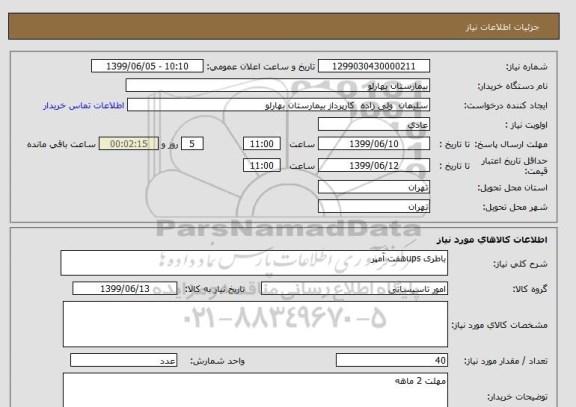
Task: Select the priority field showing عادی
Action: tap(374, 125)
